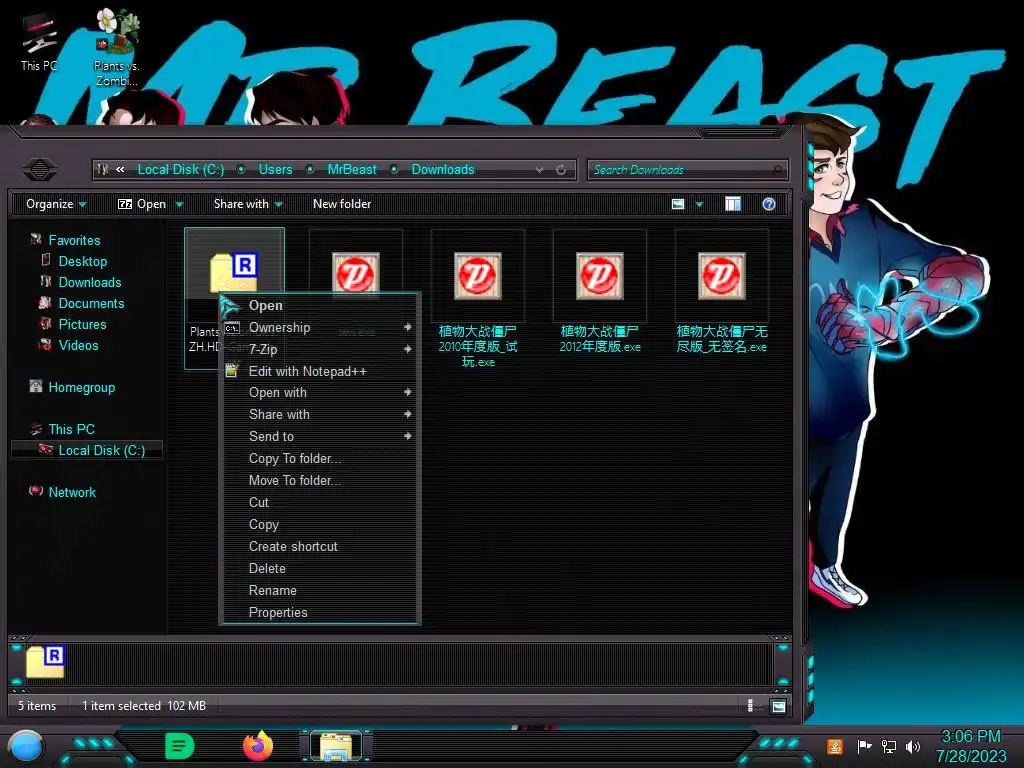Viewport: 1024px width, 768px height.
Task: Click the search magnifier icon
Action: pyautogui.click(x=777, y=170)
